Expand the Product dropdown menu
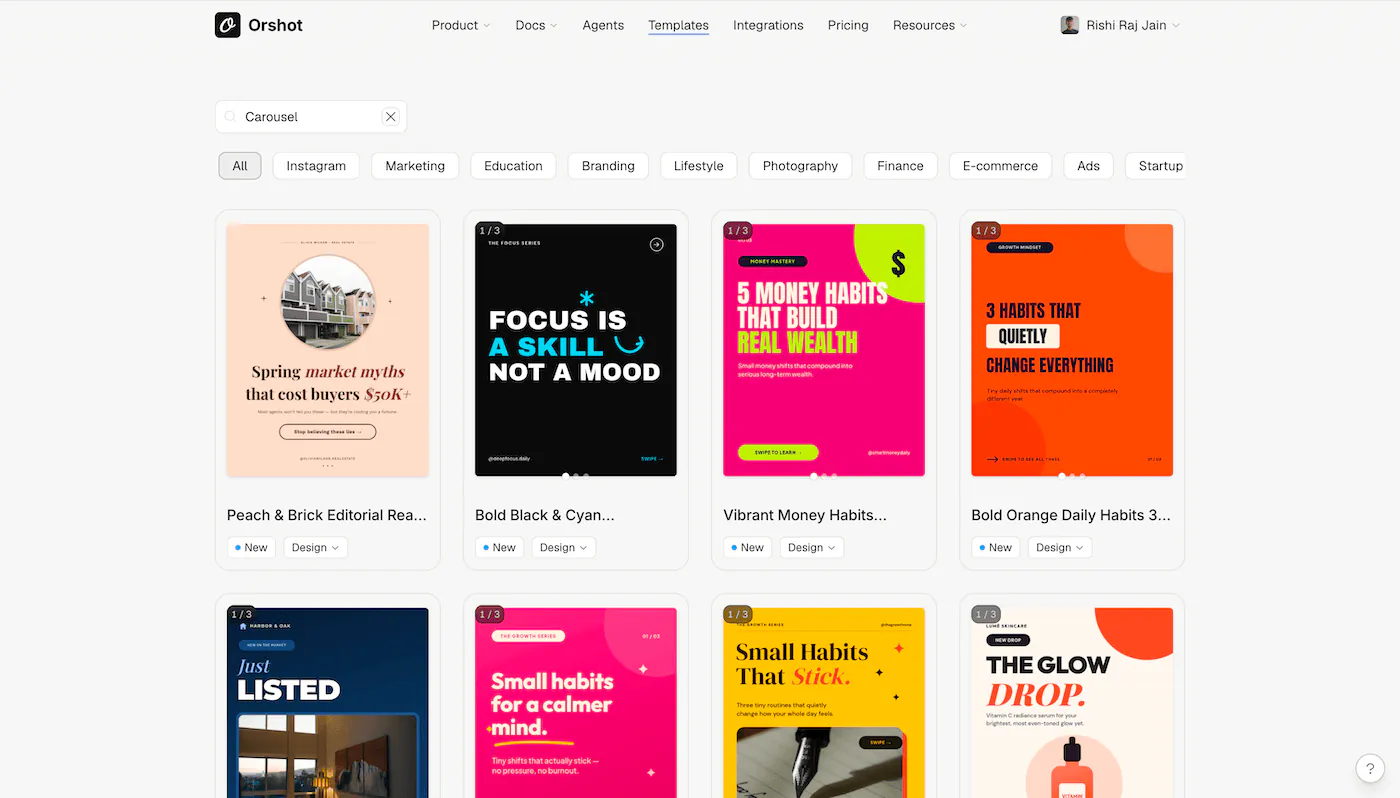The width and height of the screenshot is (1400, 798). point(461,25)
